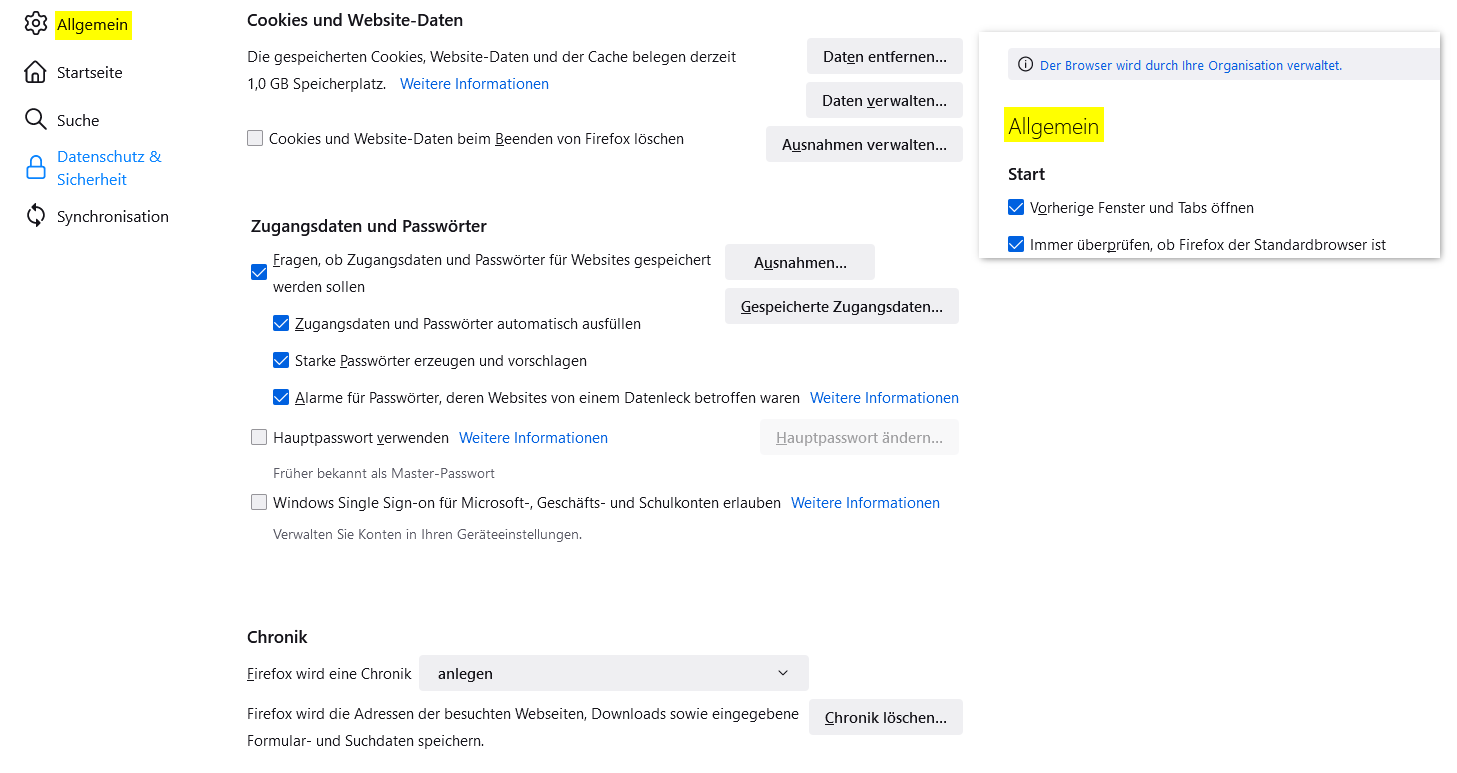
Task: Switch to the Synchronisation settings section
Action: coord(112,216)
